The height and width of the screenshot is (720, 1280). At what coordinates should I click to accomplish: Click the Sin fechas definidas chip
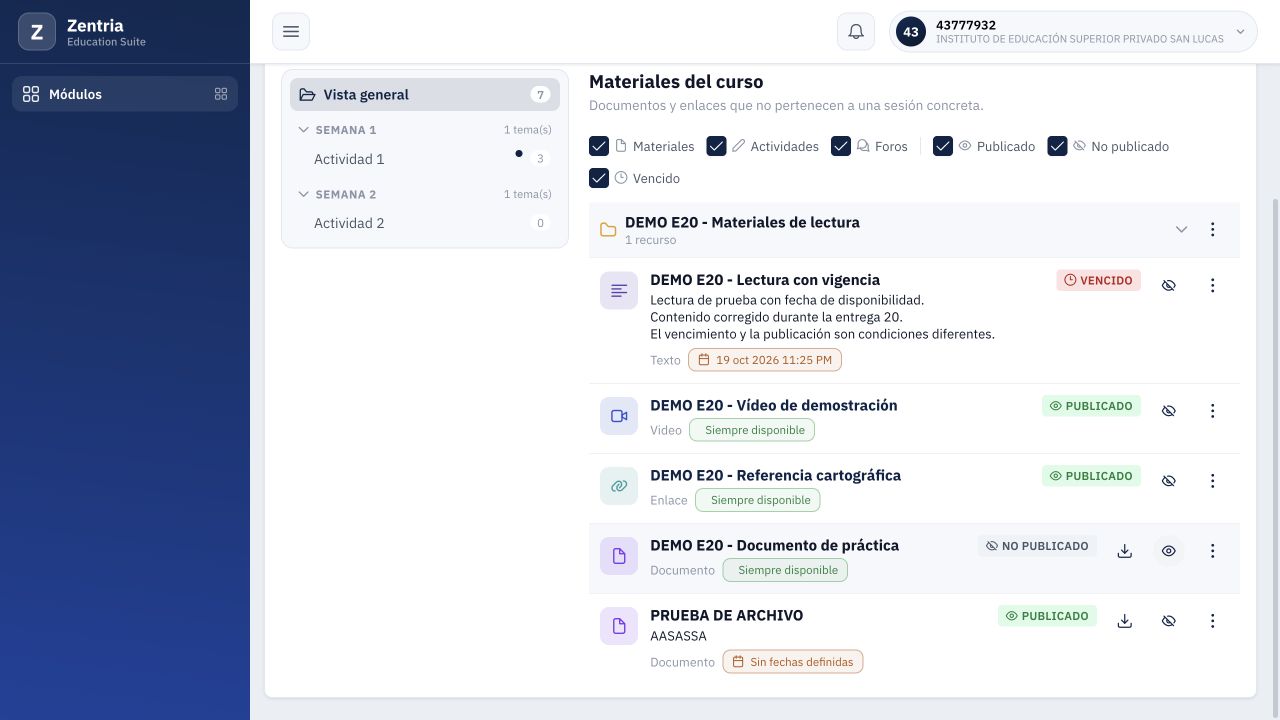click(x=793, y=662)
